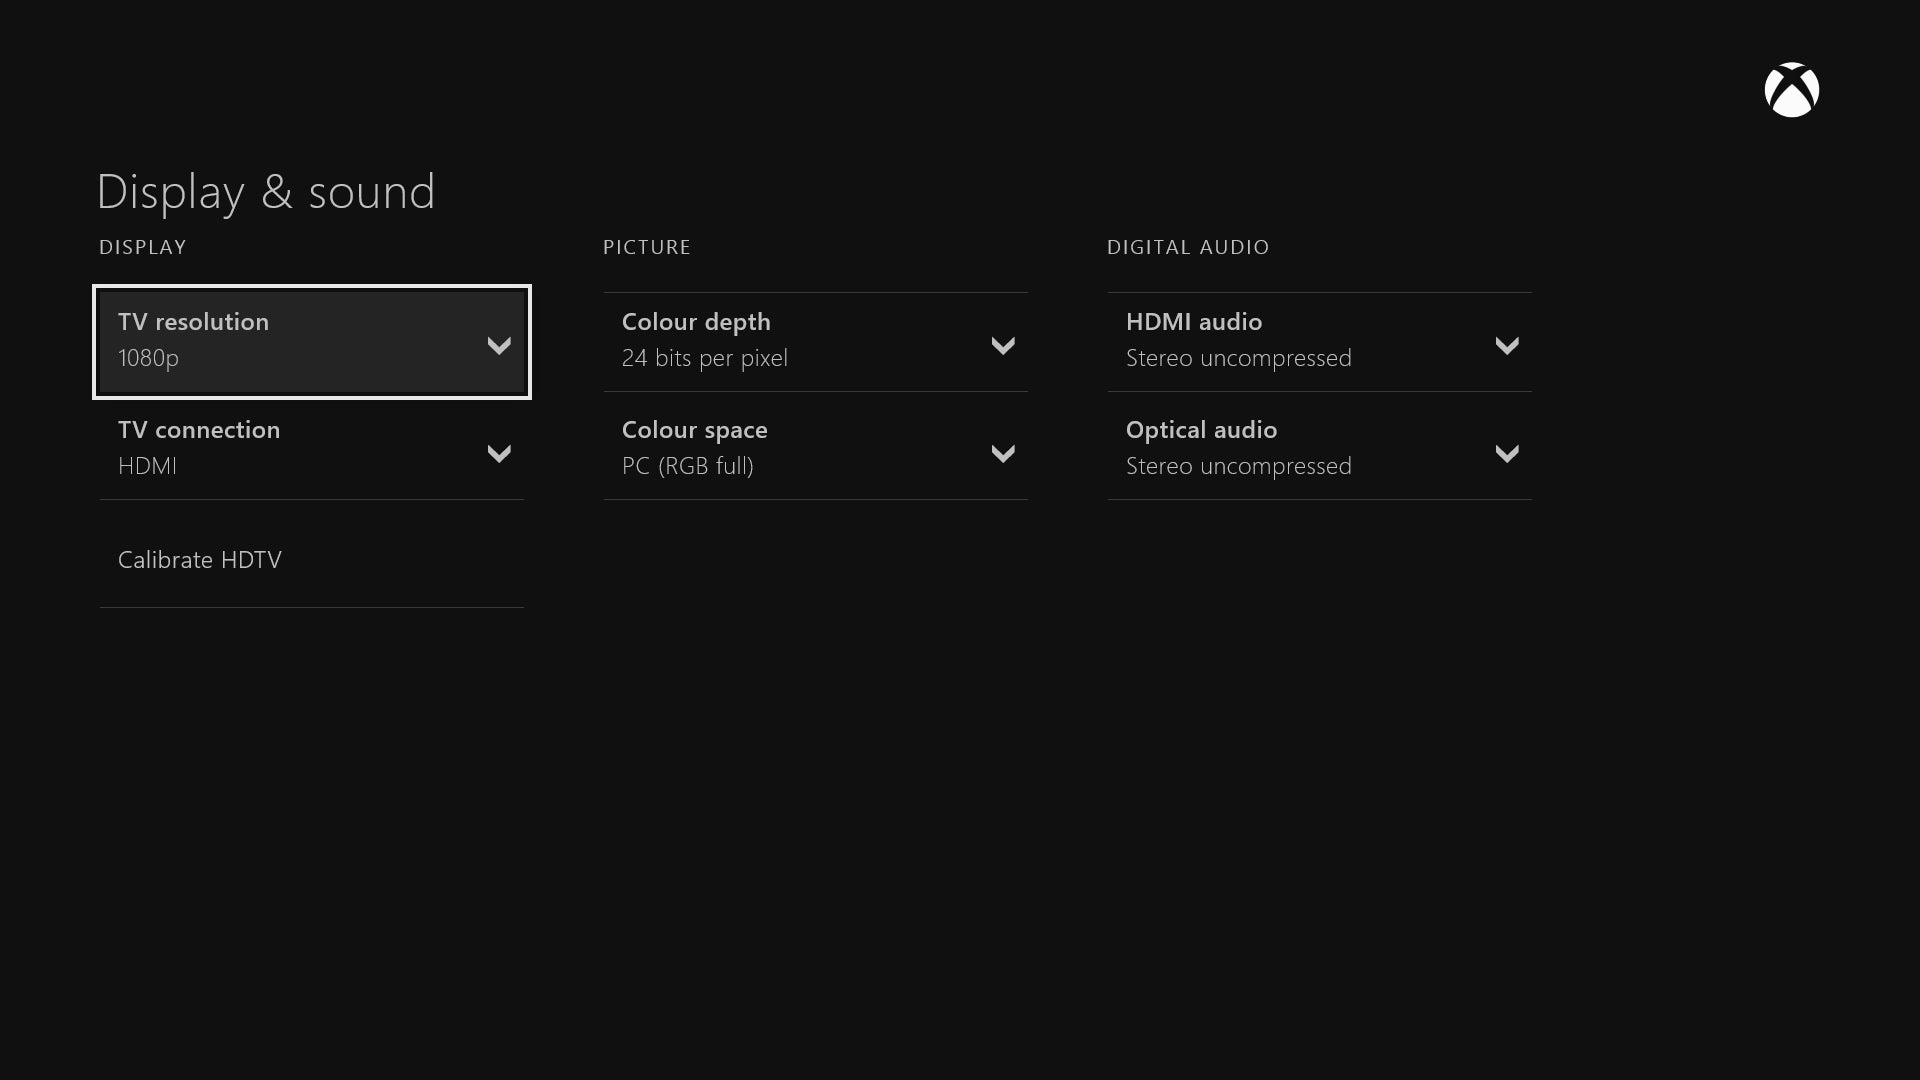
Task: Click the Xbox logo in the top corner
Action: coord(1792,89)
